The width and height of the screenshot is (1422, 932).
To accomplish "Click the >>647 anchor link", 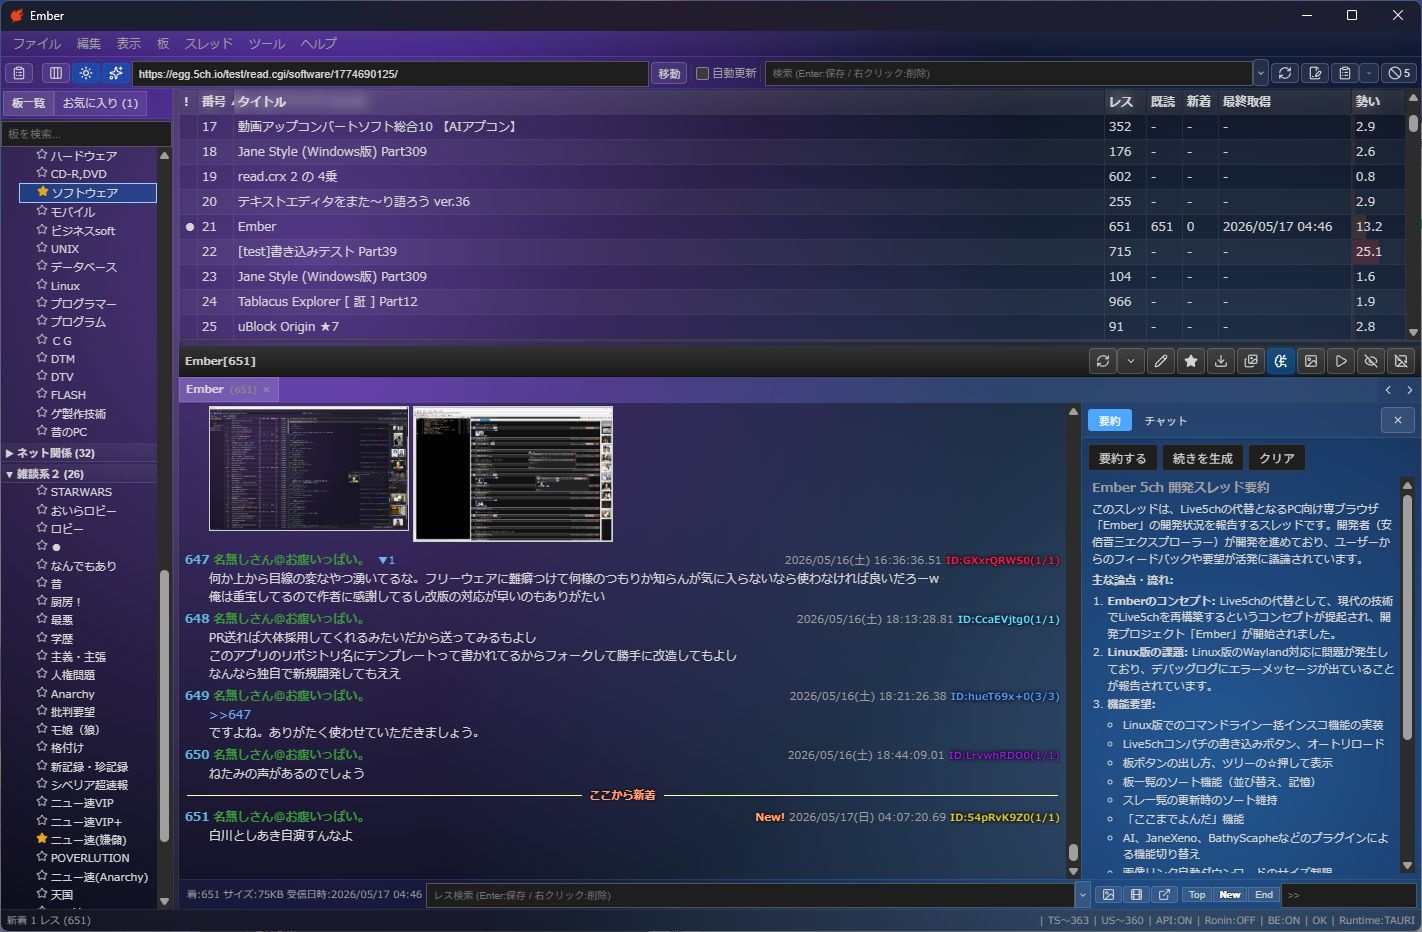I will click(230, 714).
